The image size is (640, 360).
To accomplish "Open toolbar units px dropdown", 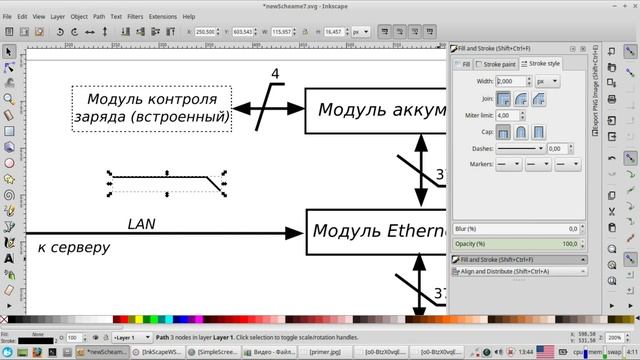I will (x=361, y=32).
